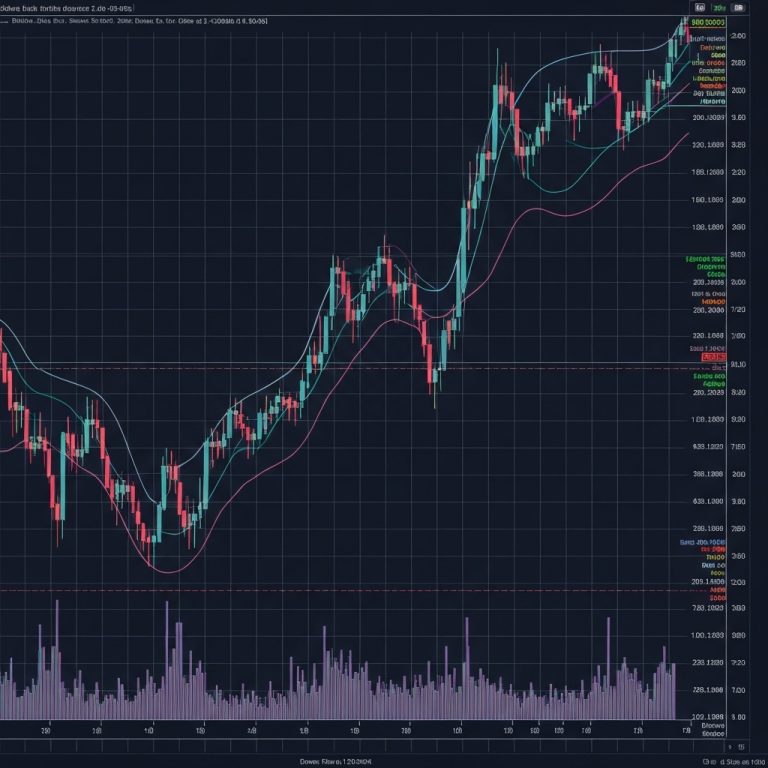This screenshot has width=768, height=768.
Task: Click the first small icon button in top-right corner
Action: click(x=700, y=6)
